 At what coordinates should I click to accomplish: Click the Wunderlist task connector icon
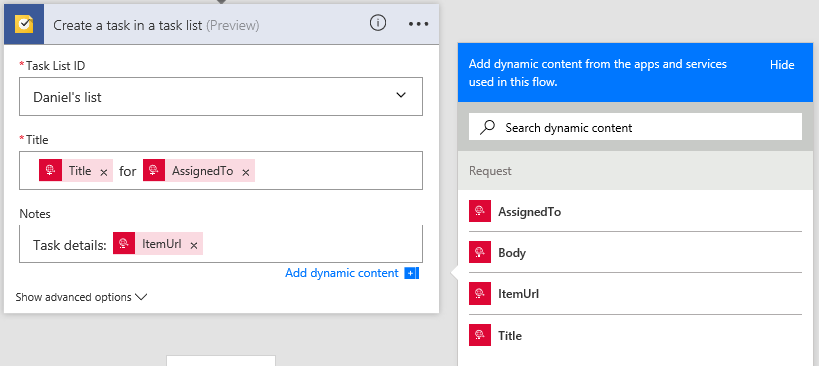(24, 25)
